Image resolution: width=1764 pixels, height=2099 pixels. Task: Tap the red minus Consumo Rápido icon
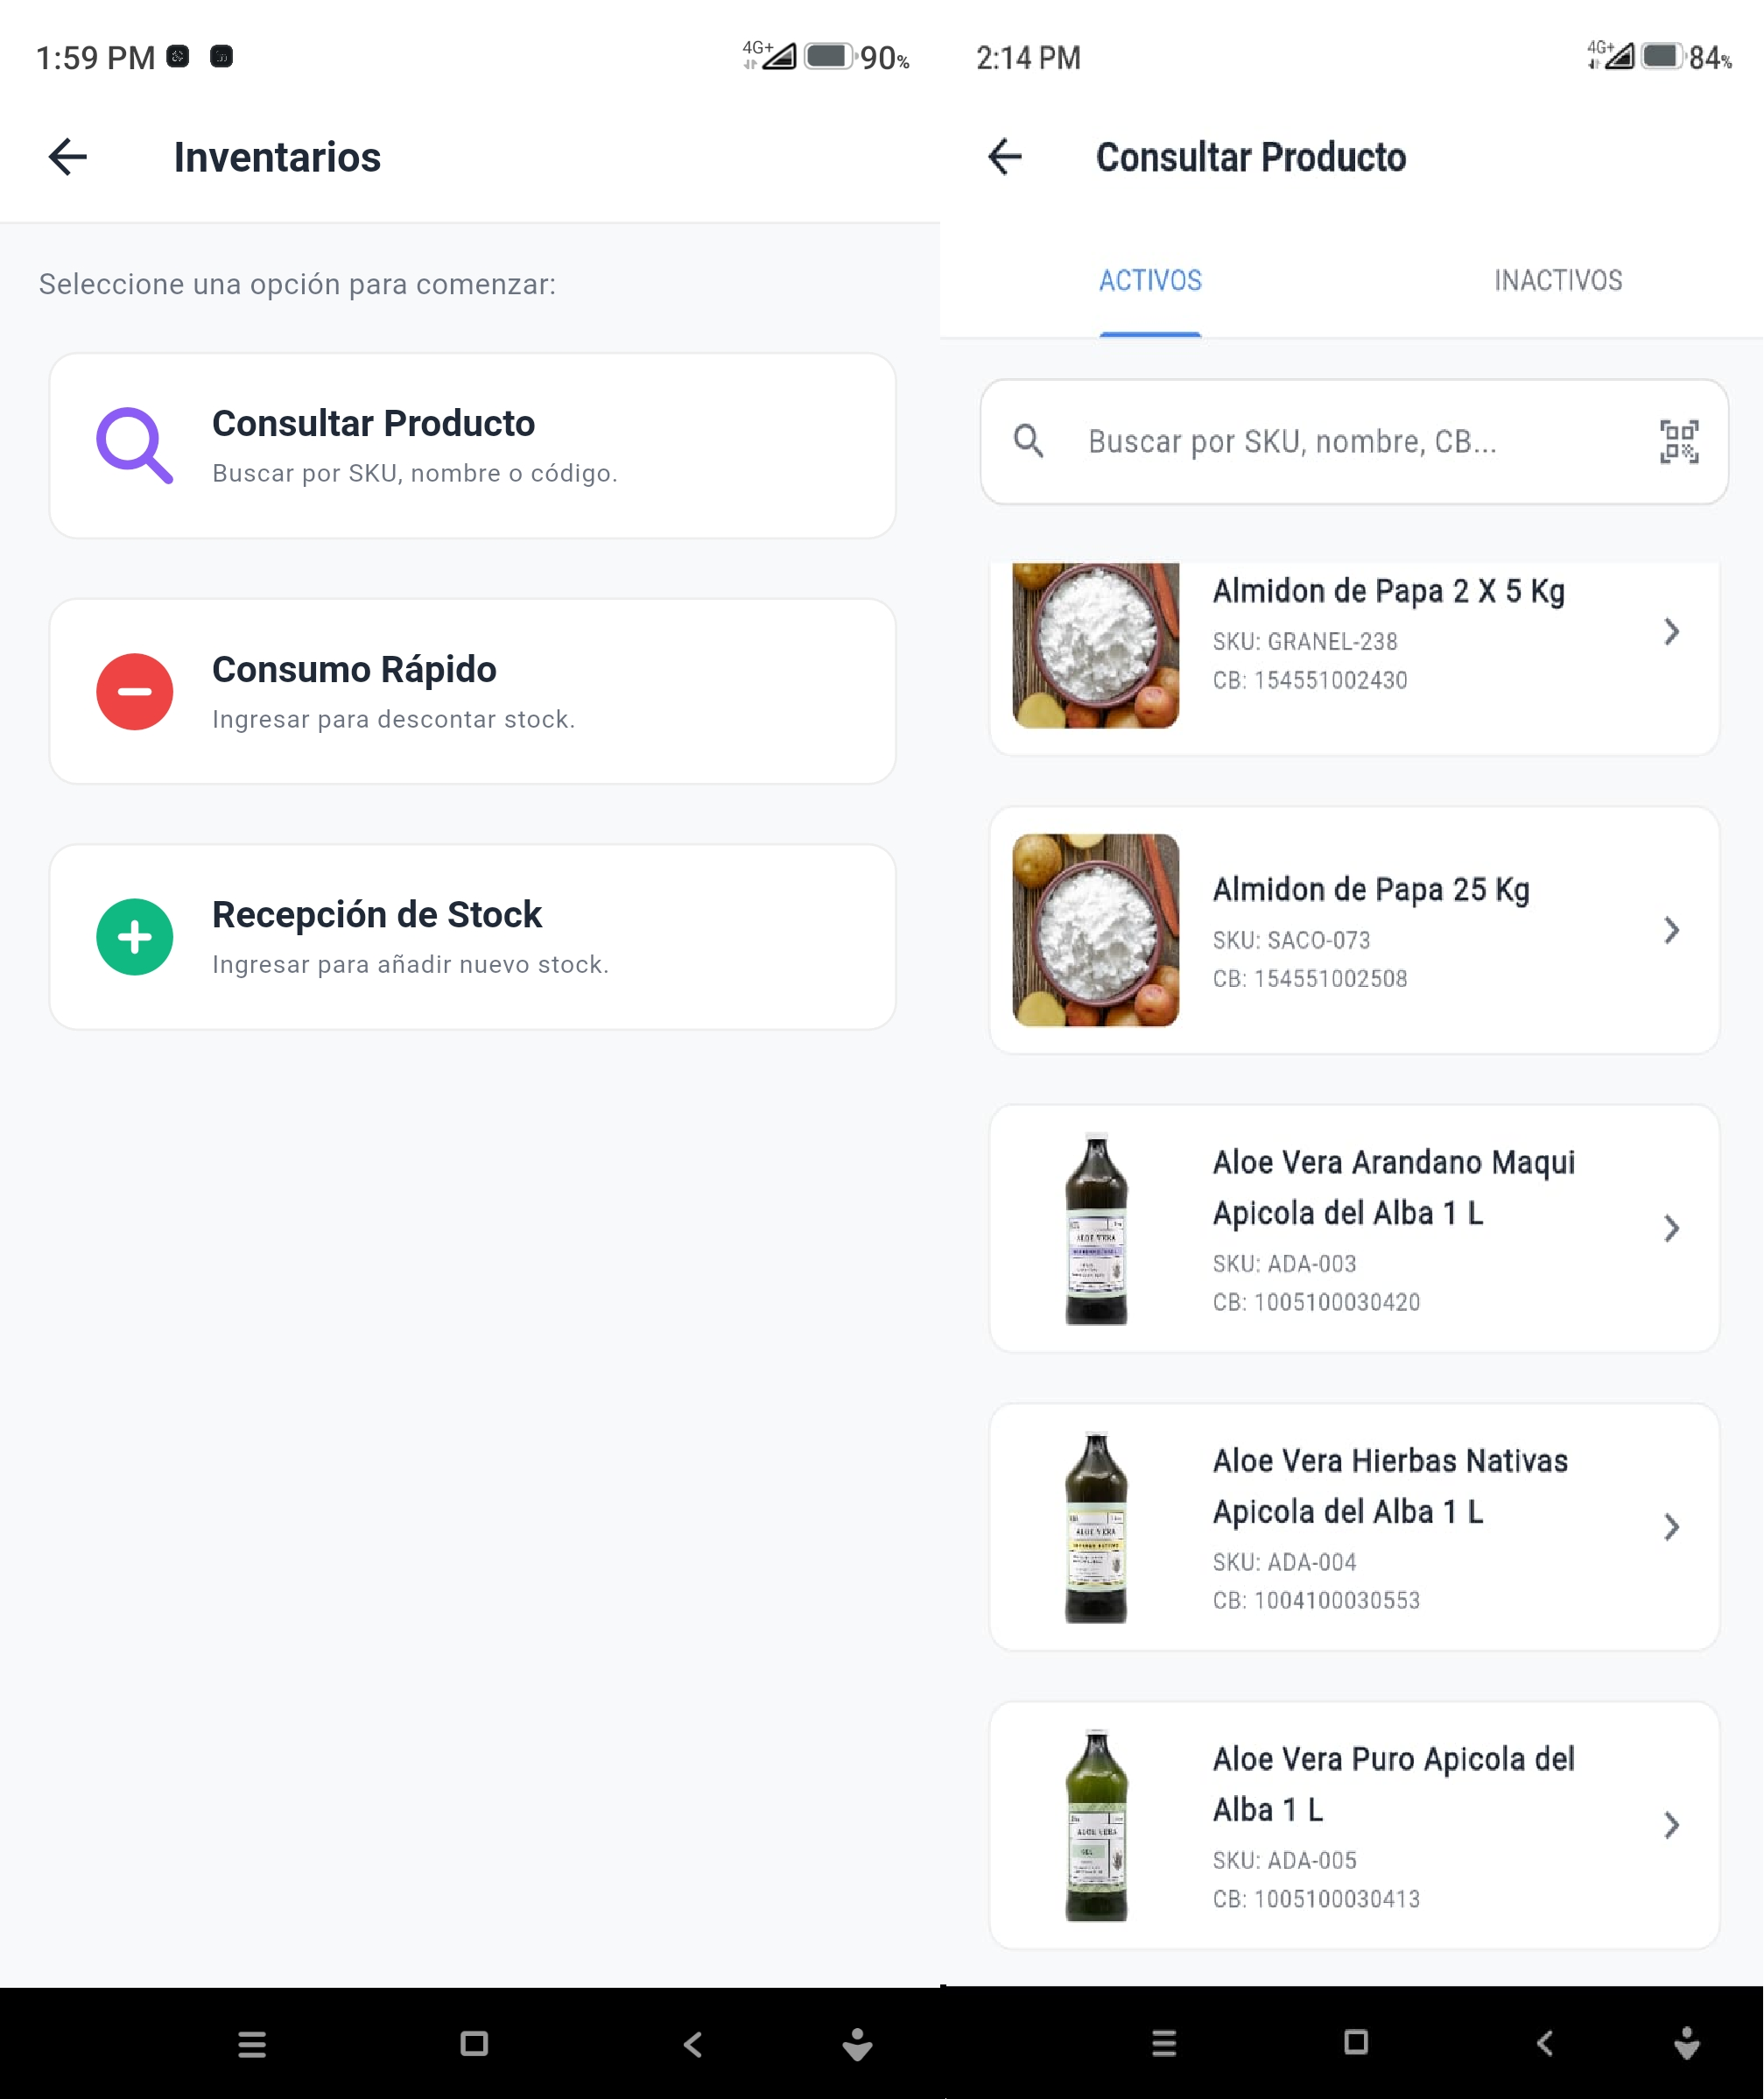click(x=134, y=691)
